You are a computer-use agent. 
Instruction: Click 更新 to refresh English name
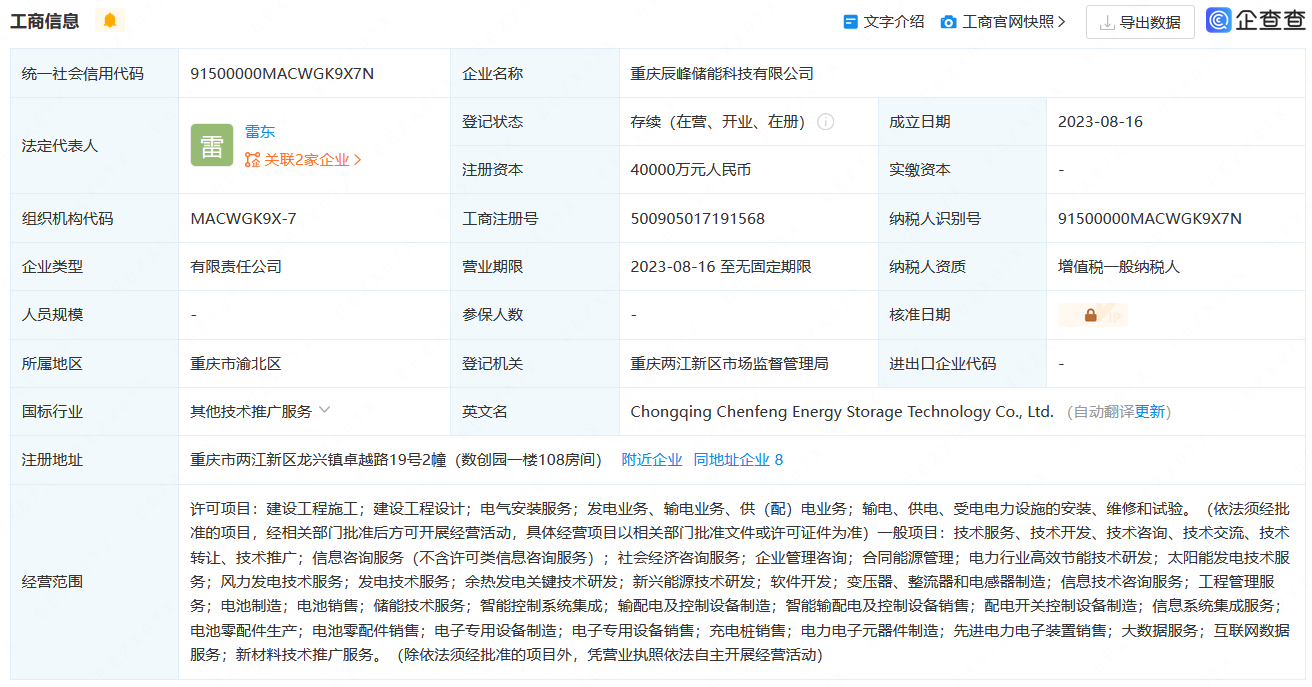point(1150,412)
